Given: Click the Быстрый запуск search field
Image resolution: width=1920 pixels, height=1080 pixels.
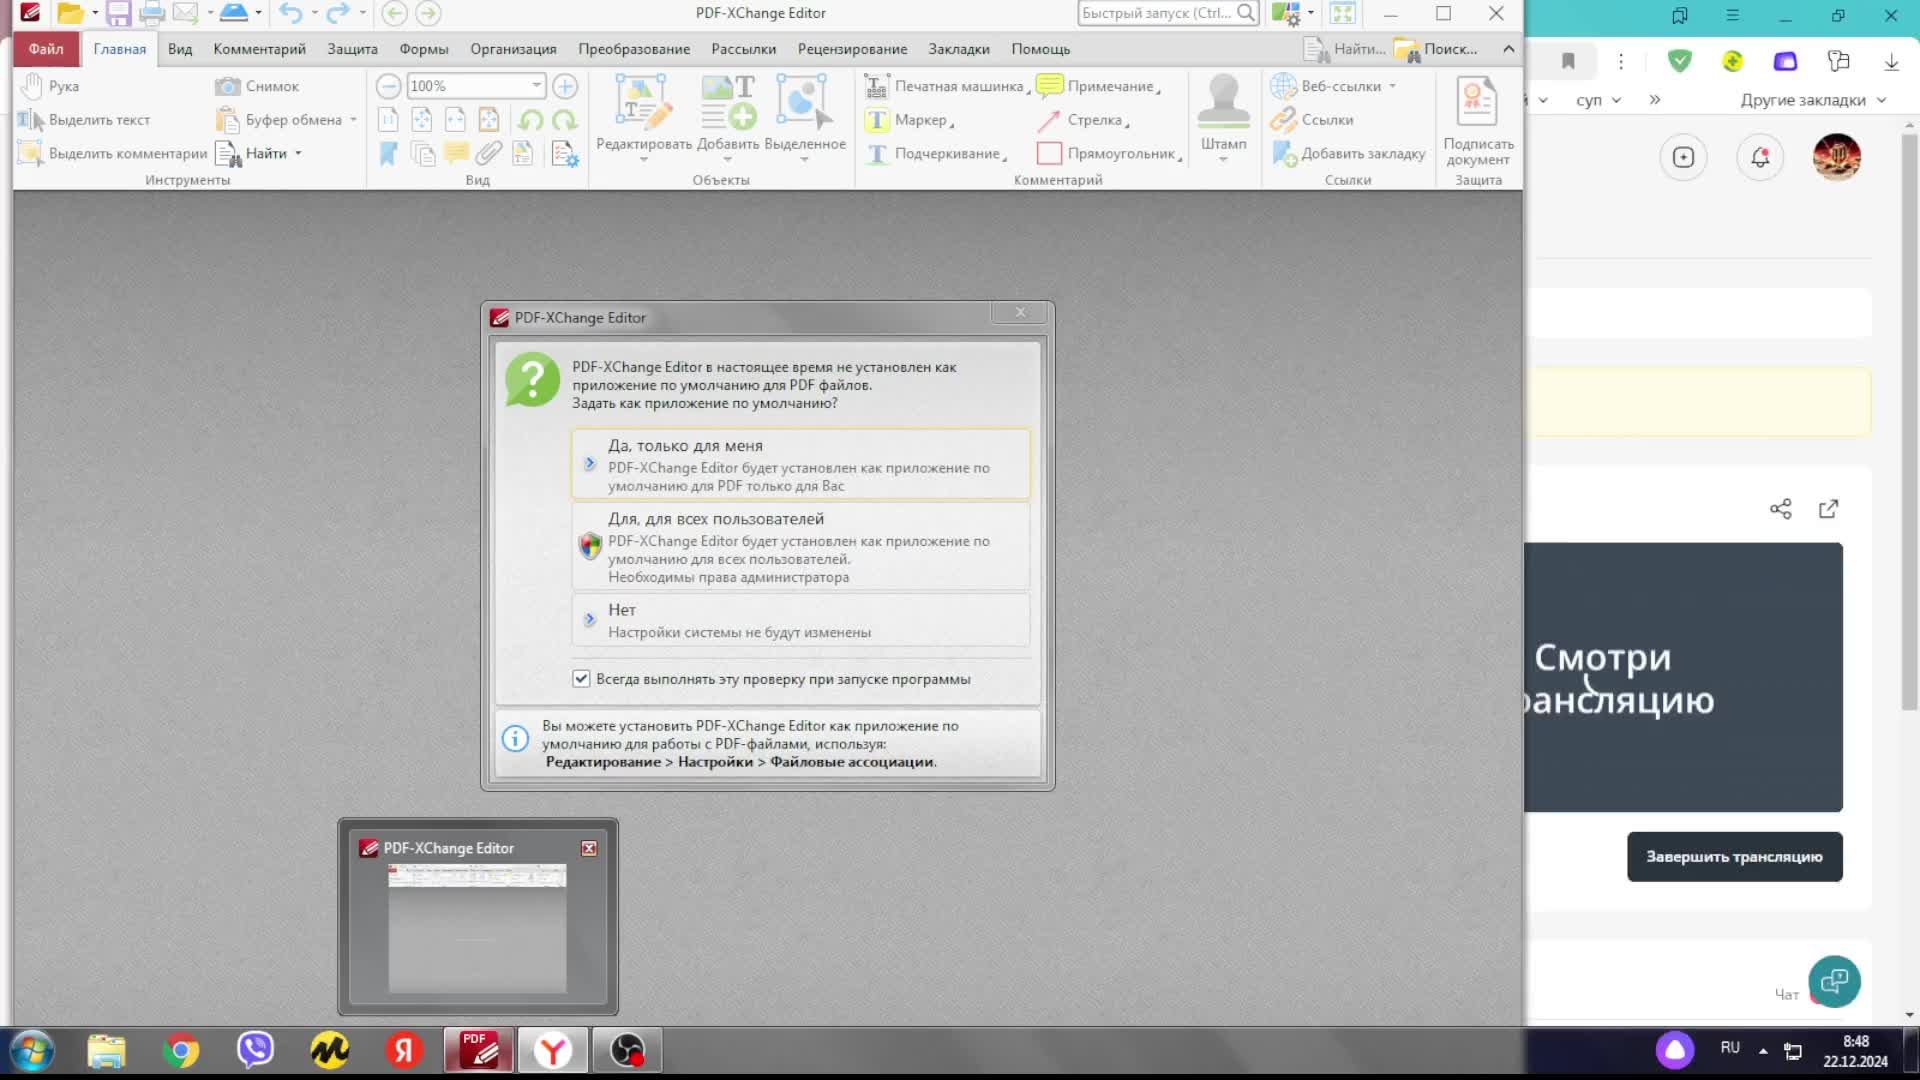Looking at the screenshot, I should coord(1168,13).
